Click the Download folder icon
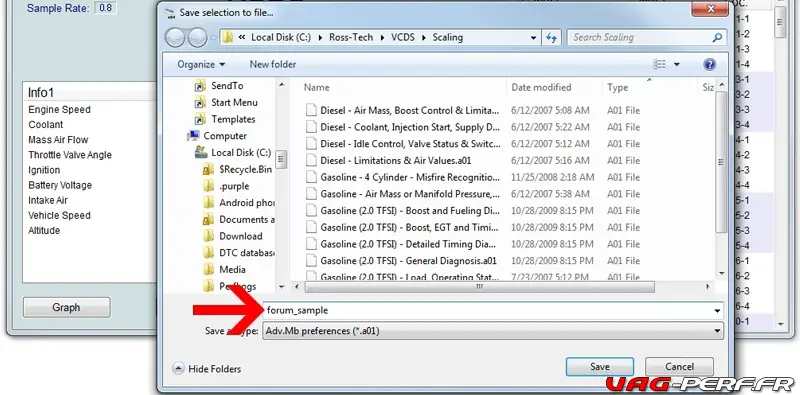Image resolution: width=800 pixels, height=395 pixels. (208, 236)
